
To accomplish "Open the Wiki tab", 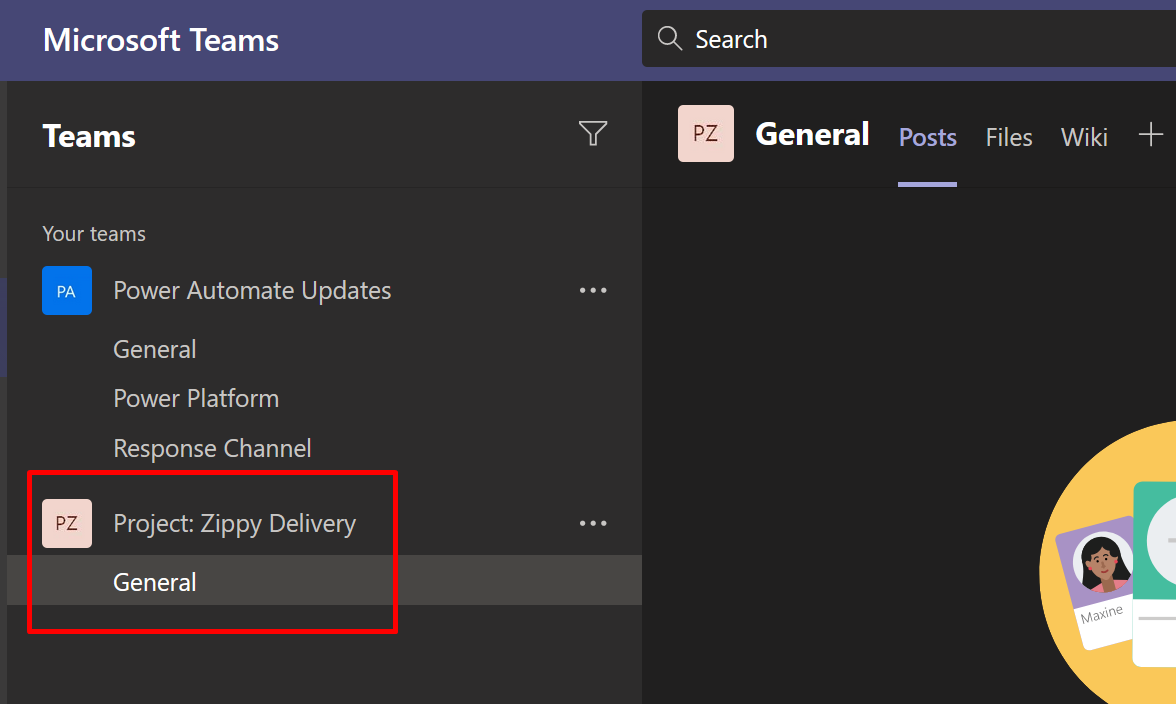I will (1084, 137).
